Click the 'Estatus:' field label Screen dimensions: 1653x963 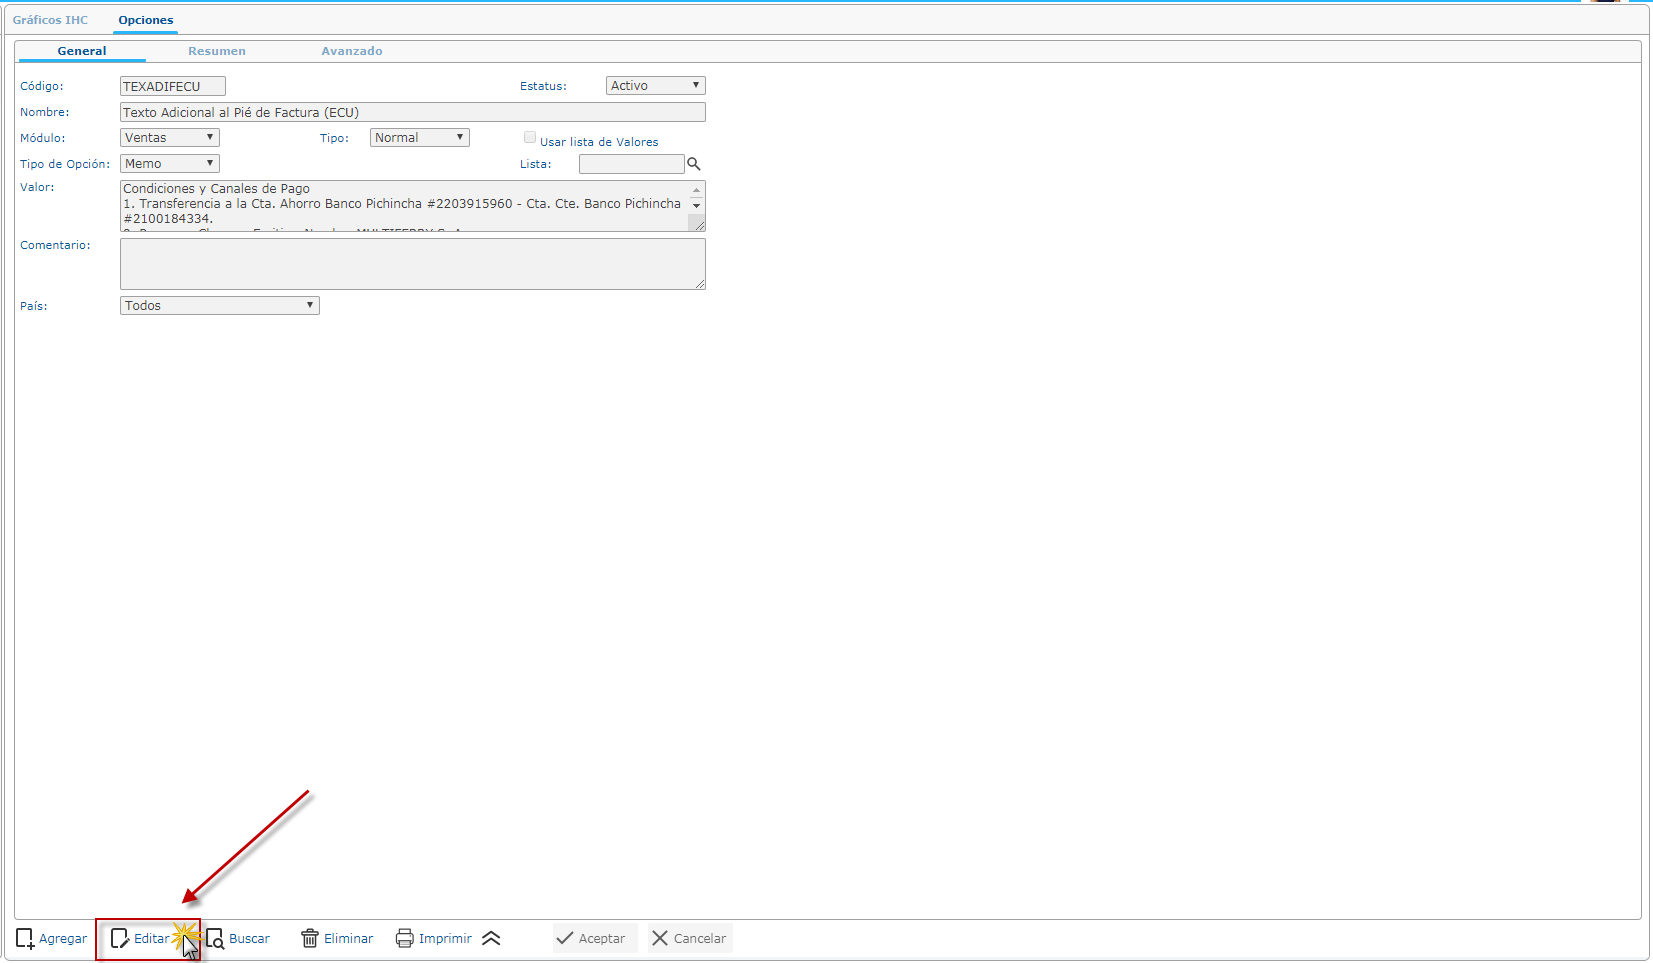(543, 87)
